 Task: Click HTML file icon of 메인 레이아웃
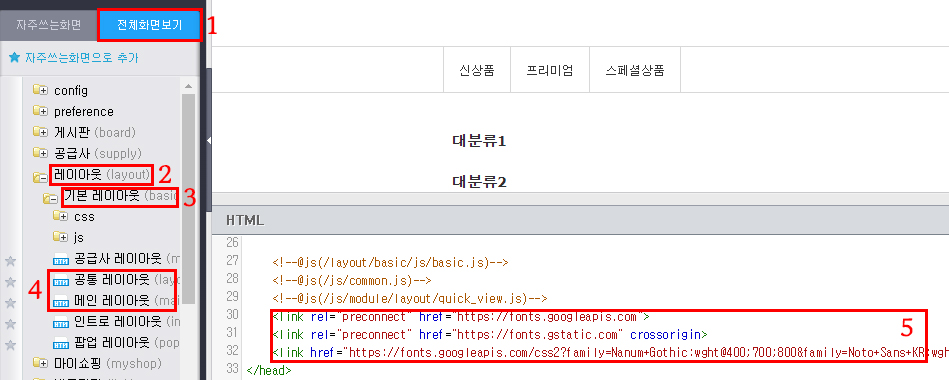click(x=61, y=302)
